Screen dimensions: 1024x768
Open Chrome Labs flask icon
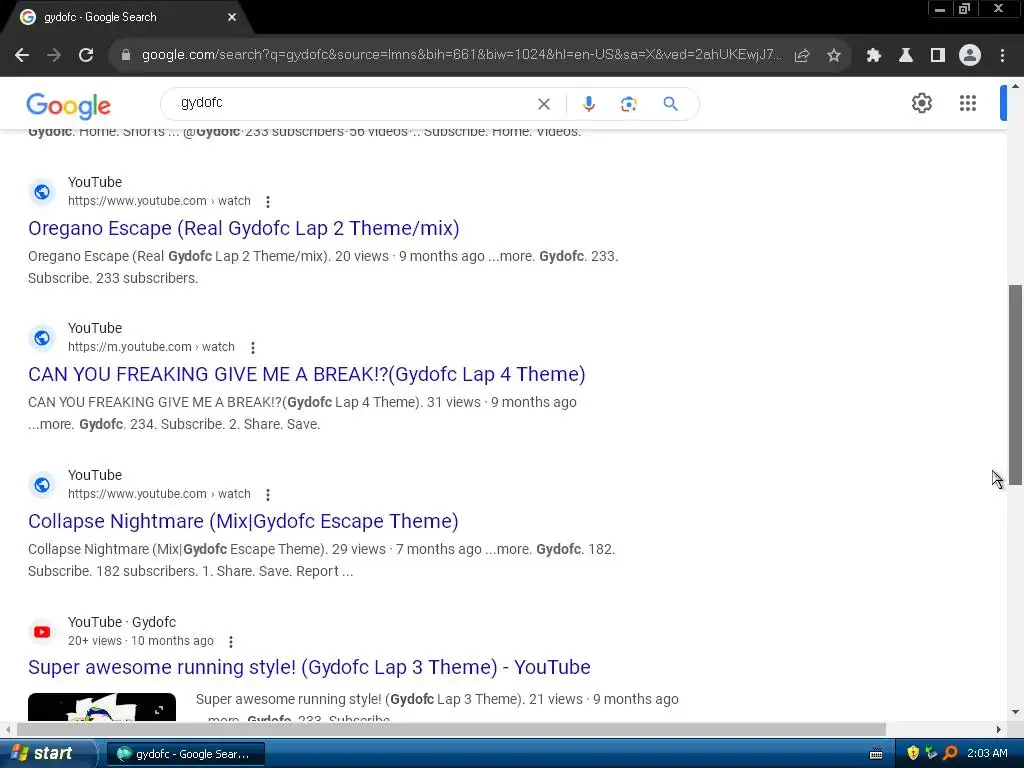click(906, 56)
